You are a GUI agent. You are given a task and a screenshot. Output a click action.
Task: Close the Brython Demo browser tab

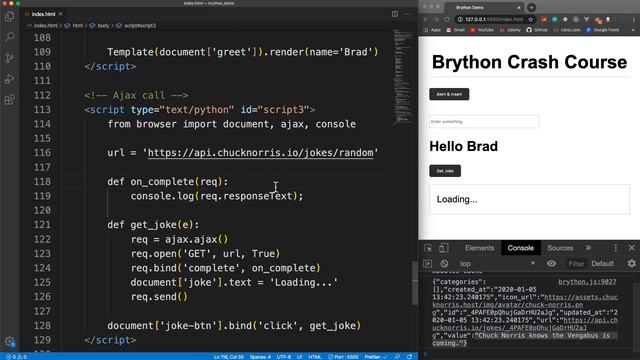(519, 7)
